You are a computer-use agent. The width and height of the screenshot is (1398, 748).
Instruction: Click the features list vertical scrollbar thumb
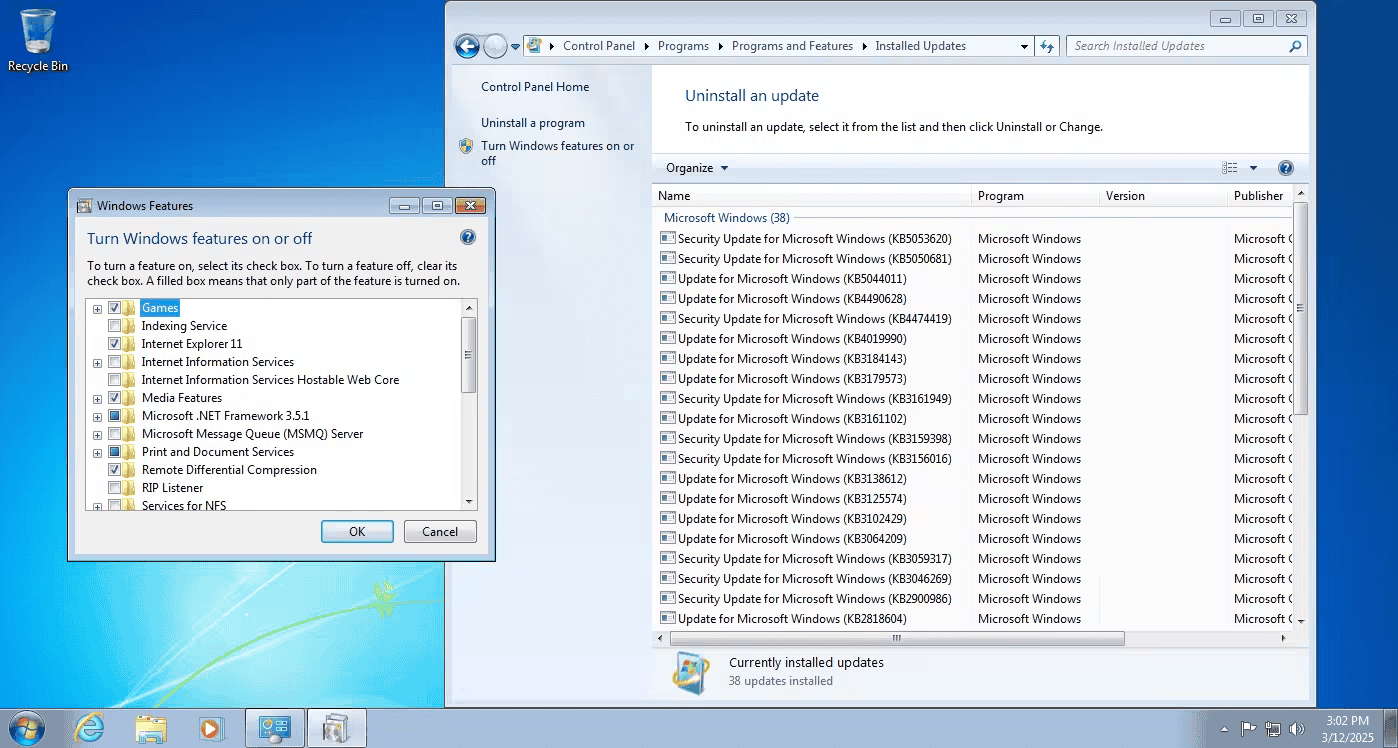pos(469,355)
